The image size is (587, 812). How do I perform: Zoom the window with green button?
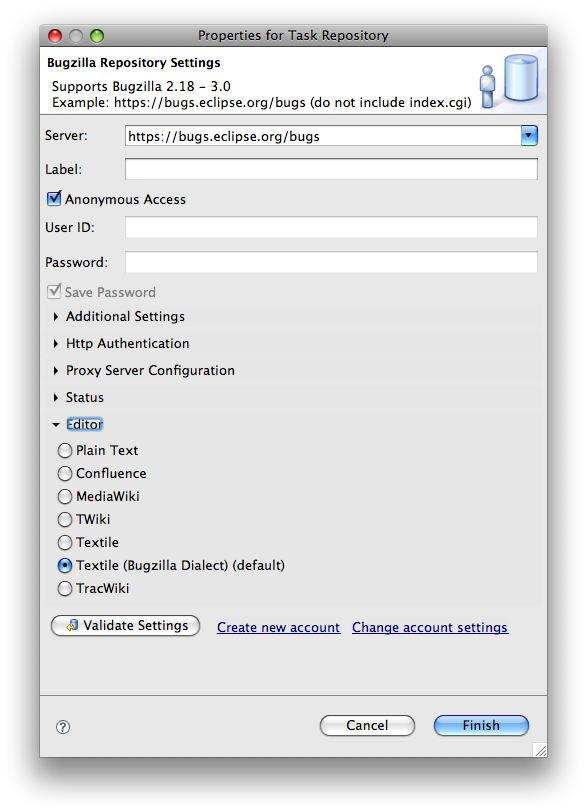[97, 36]
